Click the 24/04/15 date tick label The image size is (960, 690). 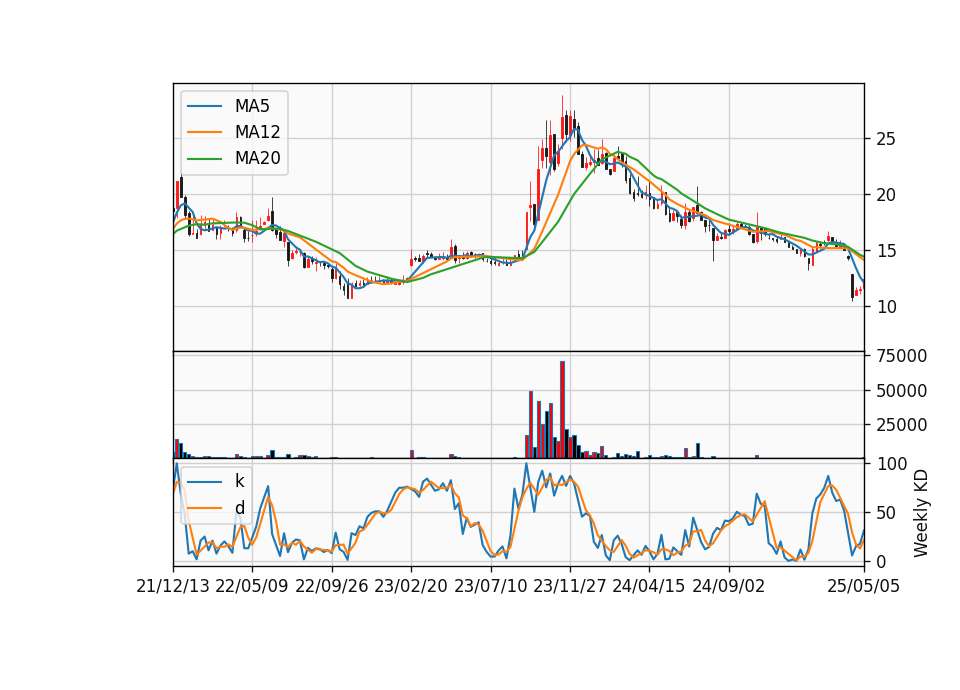pos(649,586)
